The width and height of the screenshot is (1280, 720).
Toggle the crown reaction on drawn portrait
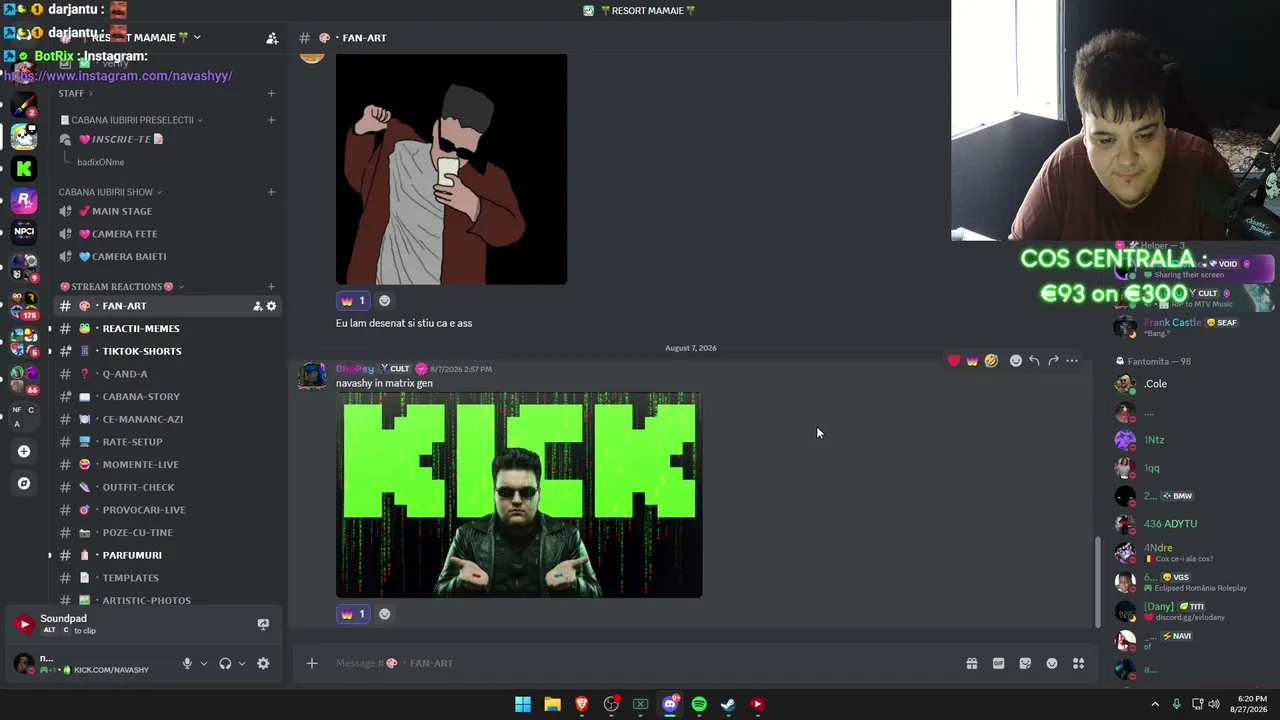pos(353,300)
